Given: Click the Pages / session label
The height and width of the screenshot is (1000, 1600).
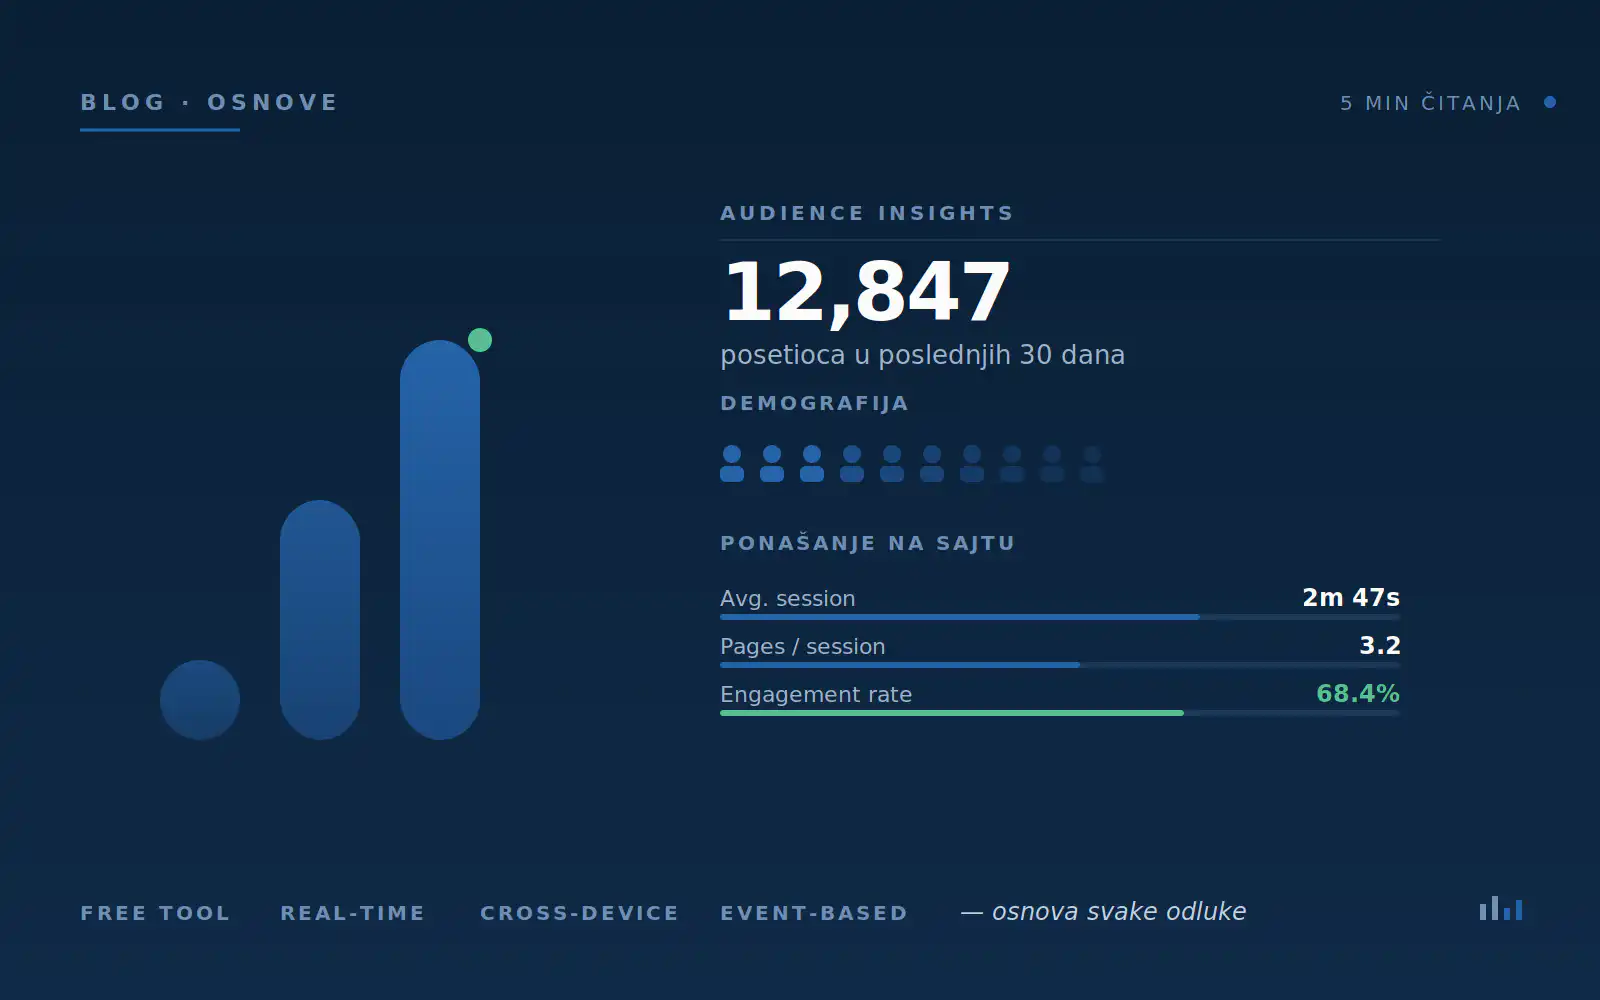Looking at the screenshot, I should click(802, 646).
